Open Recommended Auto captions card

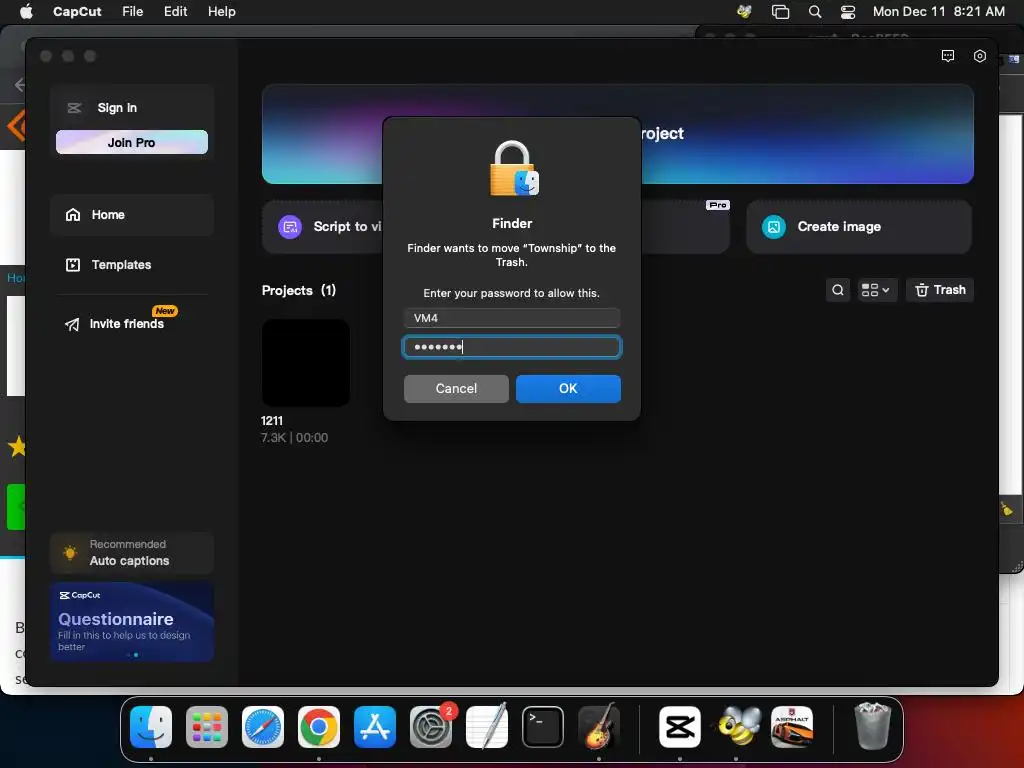[x=132, y=553]
